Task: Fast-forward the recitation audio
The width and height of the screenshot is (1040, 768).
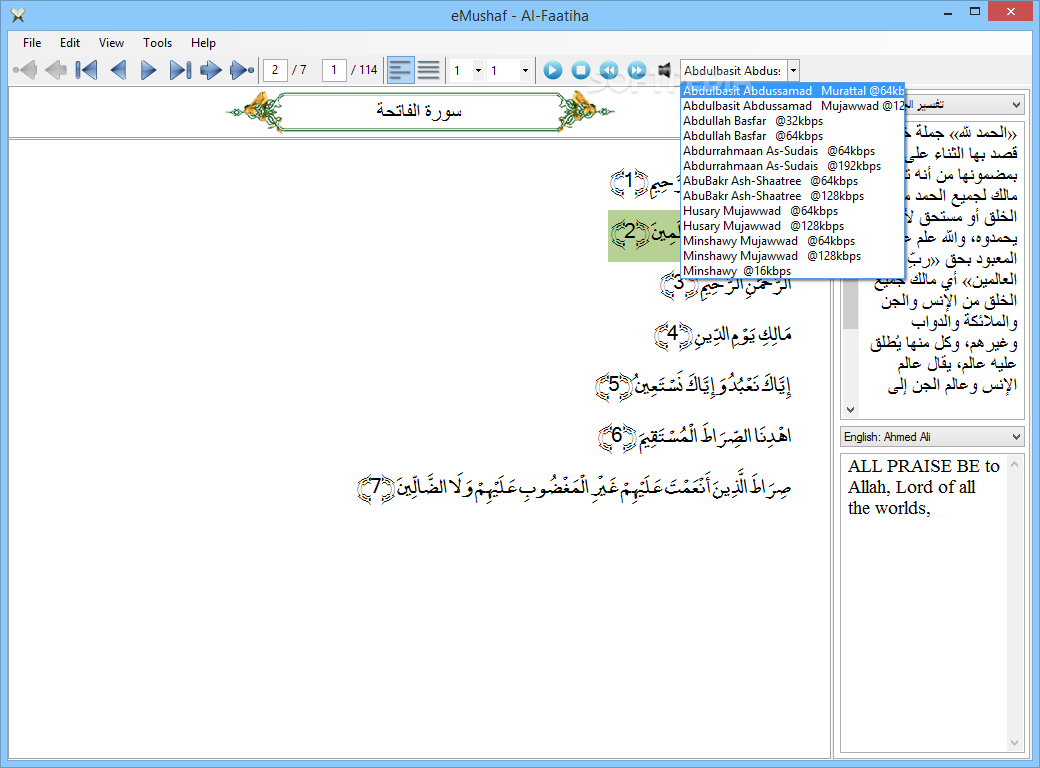Action: point(637,70)
